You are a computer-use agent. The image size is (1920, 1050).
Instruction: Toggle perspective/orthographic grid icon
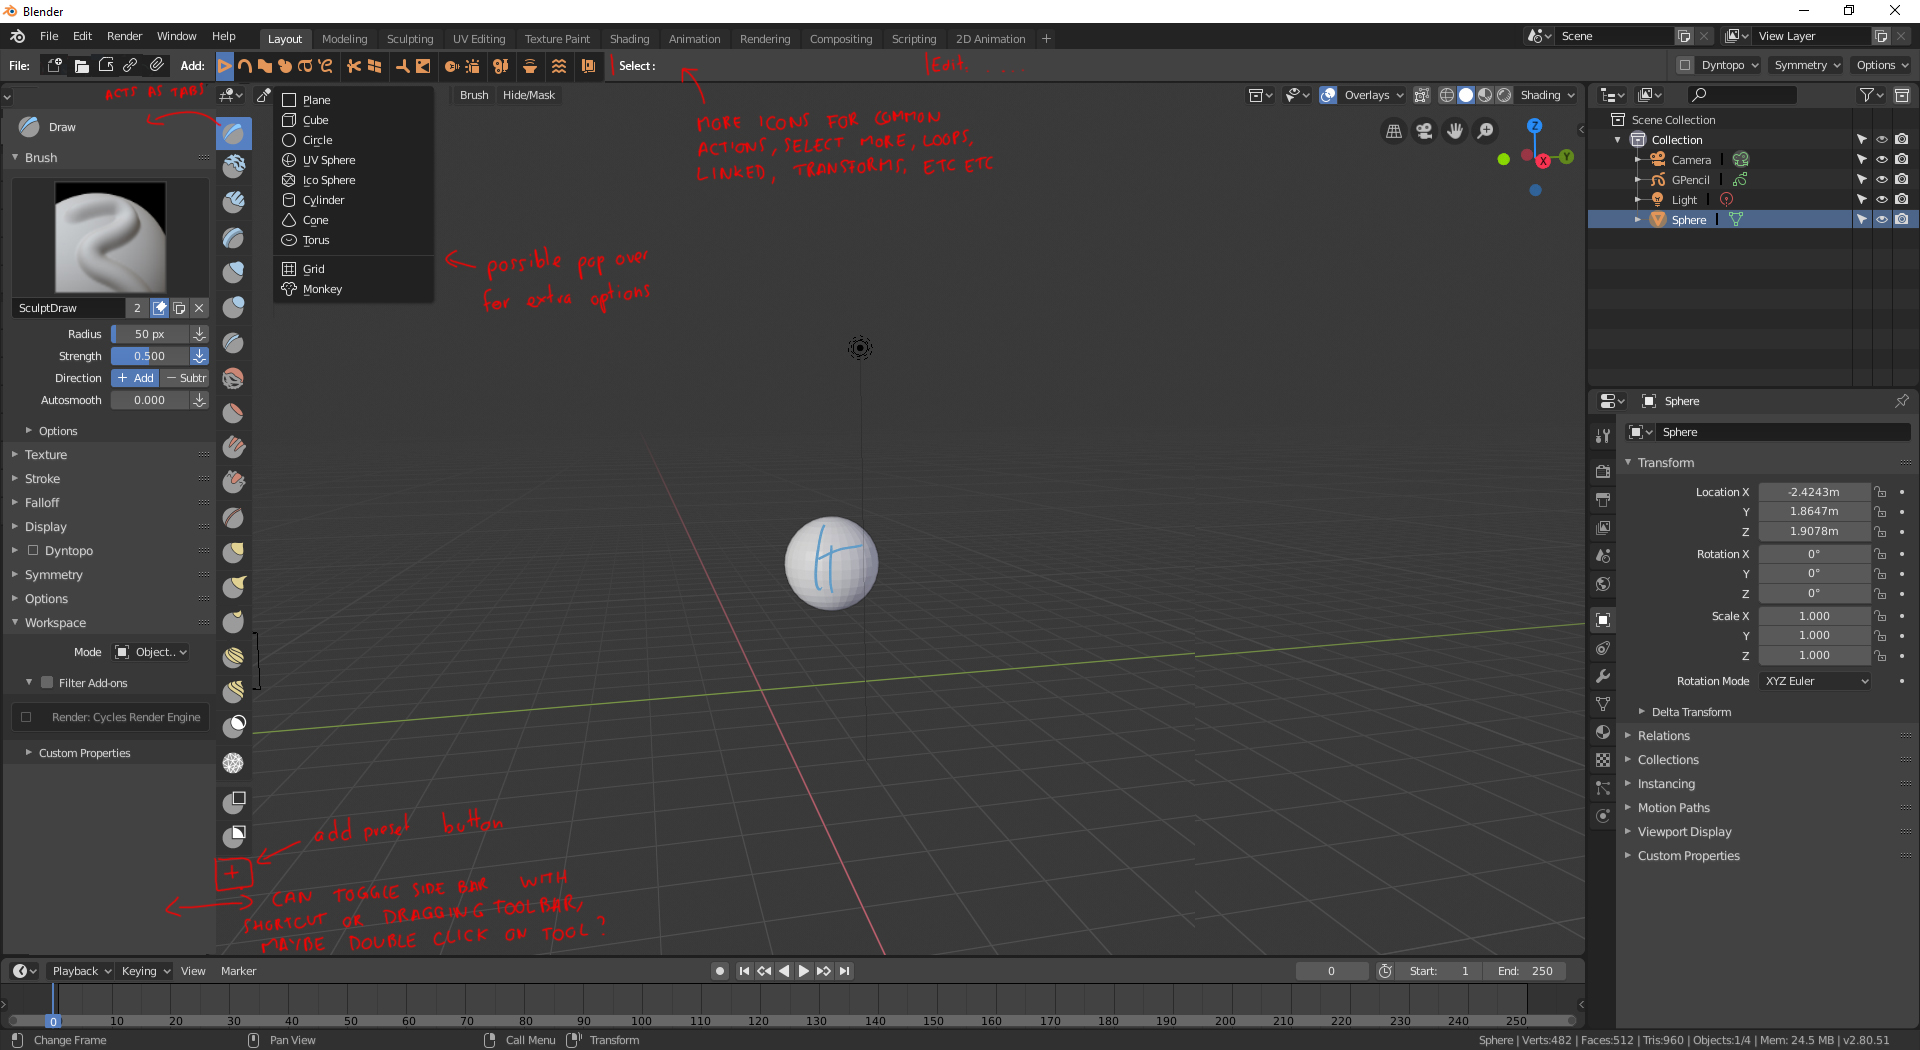coord(1393,131)
